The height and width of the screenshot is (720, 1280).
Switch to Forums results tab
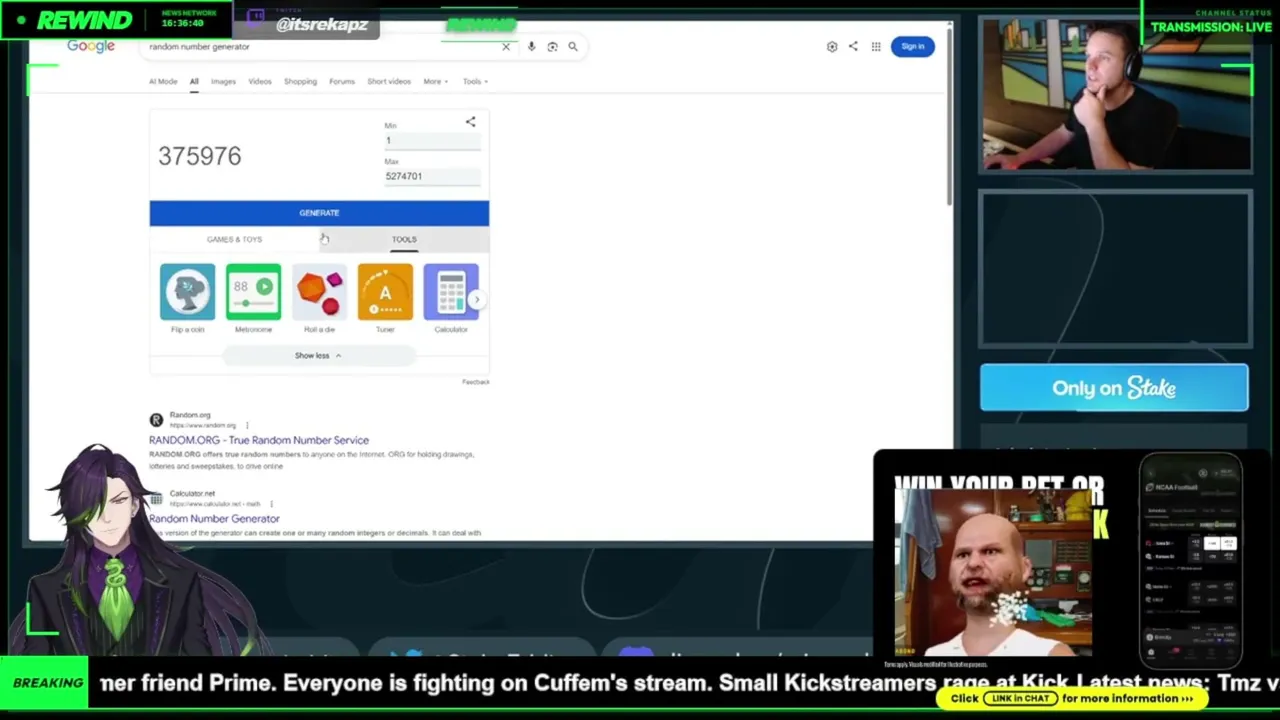tap(342, 81)
